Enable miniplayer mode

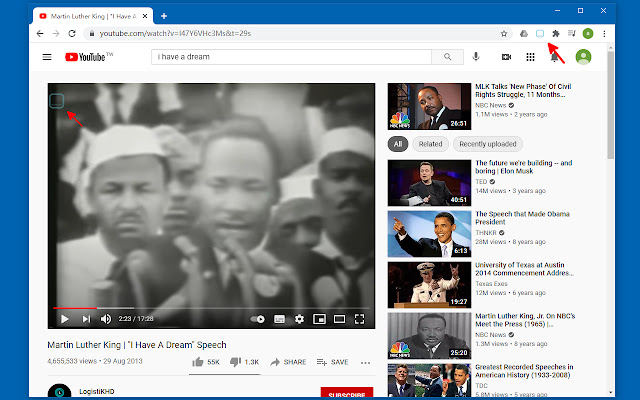click(x=319, y=319)
